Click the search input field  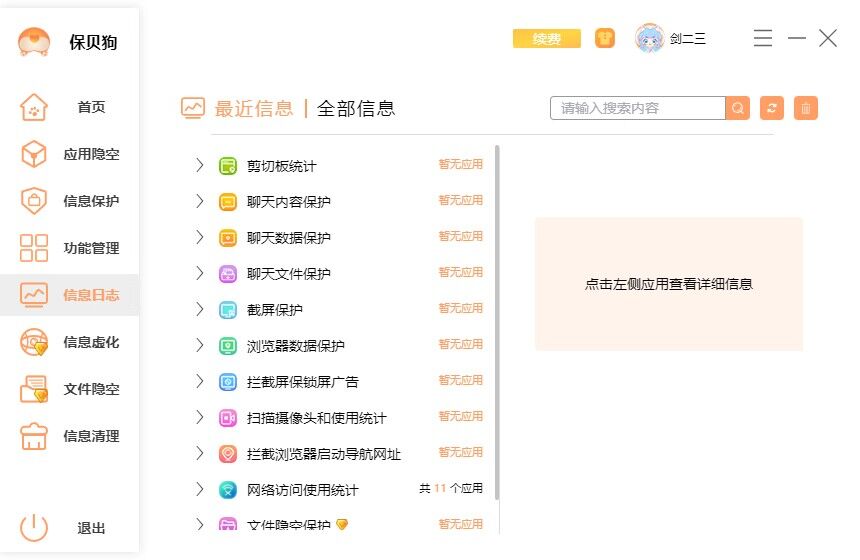coord(637,108)
